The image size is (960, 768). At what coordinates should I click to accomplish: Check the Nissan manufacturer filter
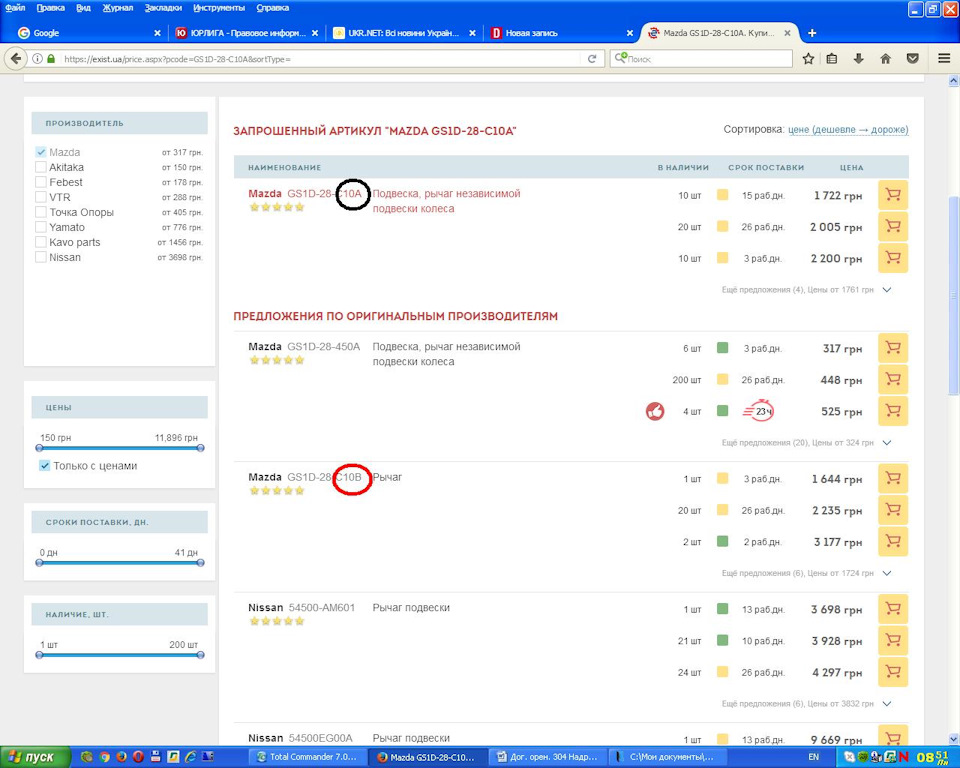pyautogui.click(x=41, y=257)
